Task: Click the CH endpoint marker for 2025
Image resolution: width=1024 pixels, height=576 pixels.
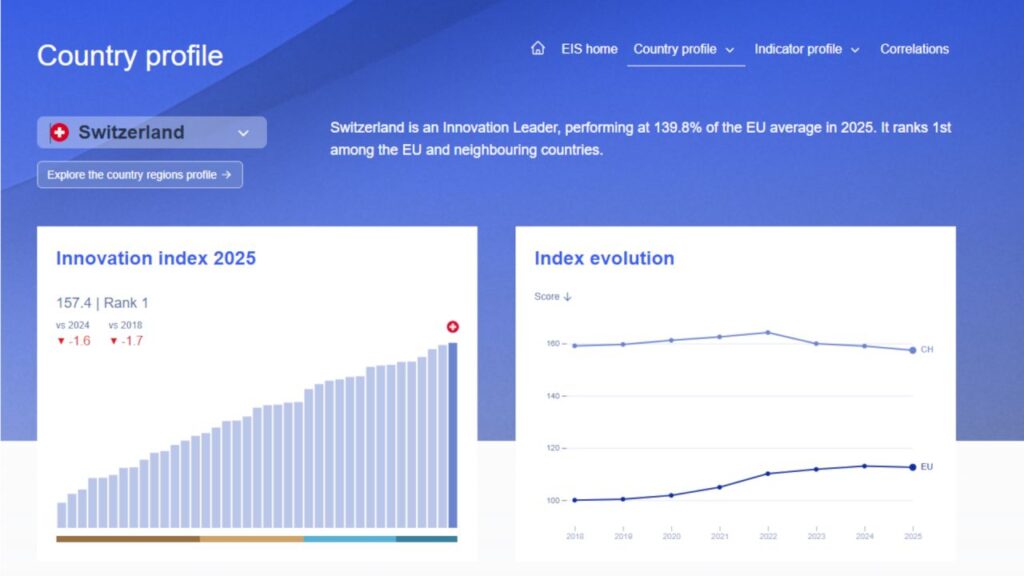Action: pos(912,350)
